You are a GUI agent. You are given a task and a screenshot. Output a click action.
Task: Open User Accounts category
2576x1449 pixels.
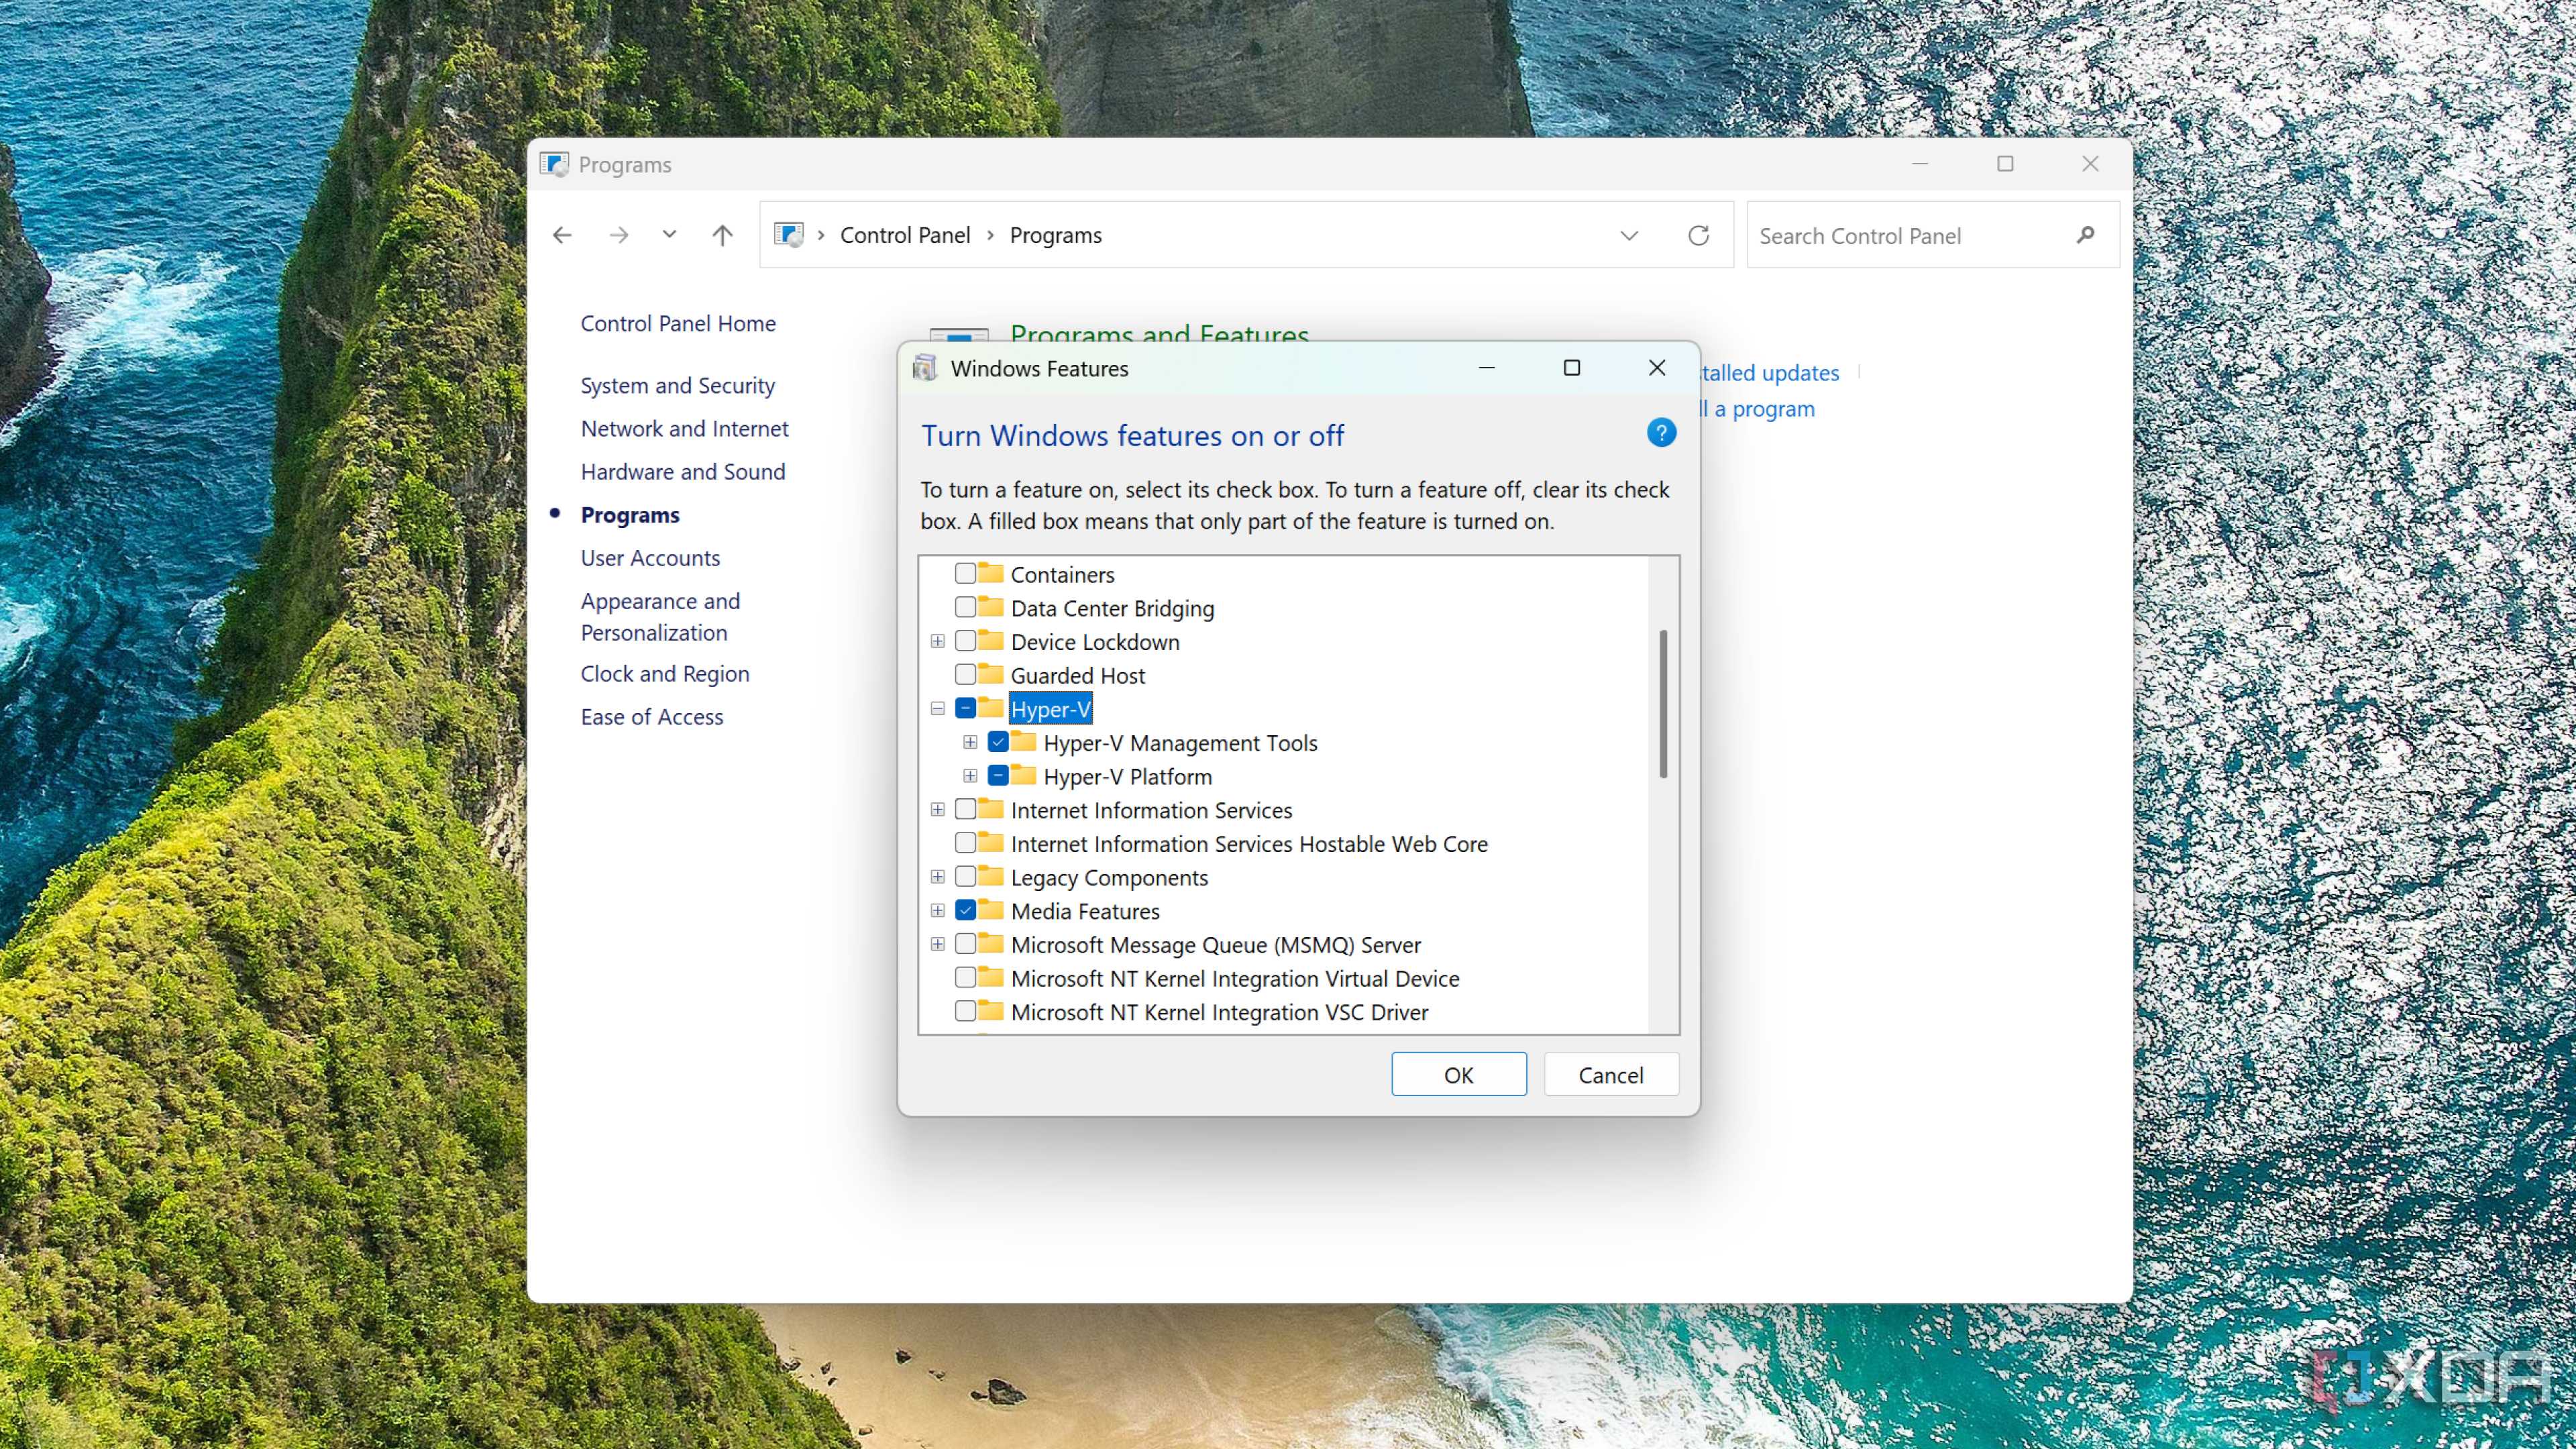pos(650,557)
